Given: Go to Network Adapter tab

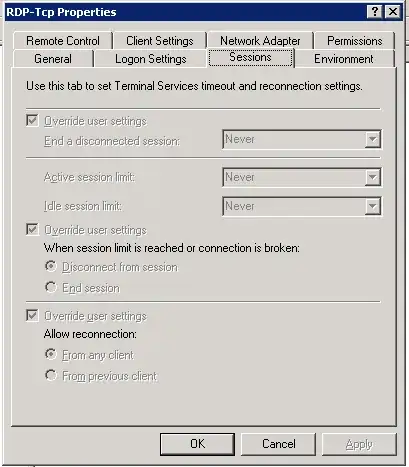Looking at the screenshot, I should [x=260, y=41].
